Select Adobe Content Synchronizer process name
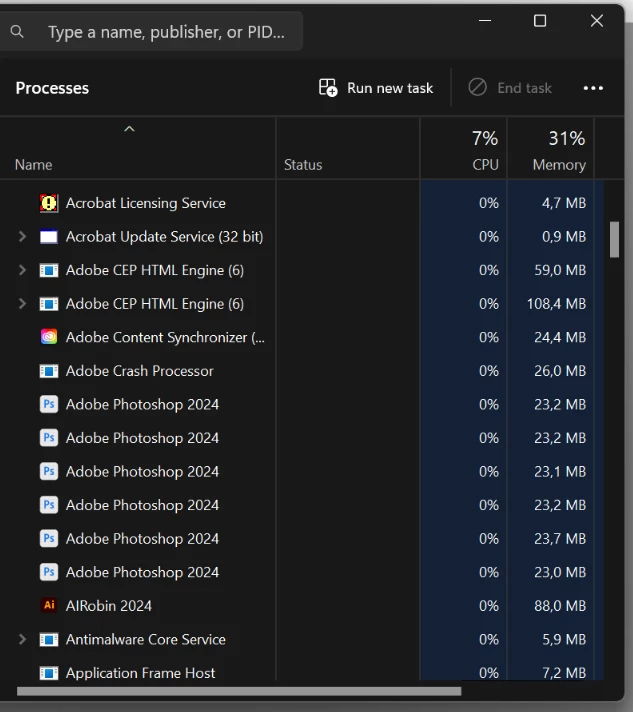 [165, 337]
